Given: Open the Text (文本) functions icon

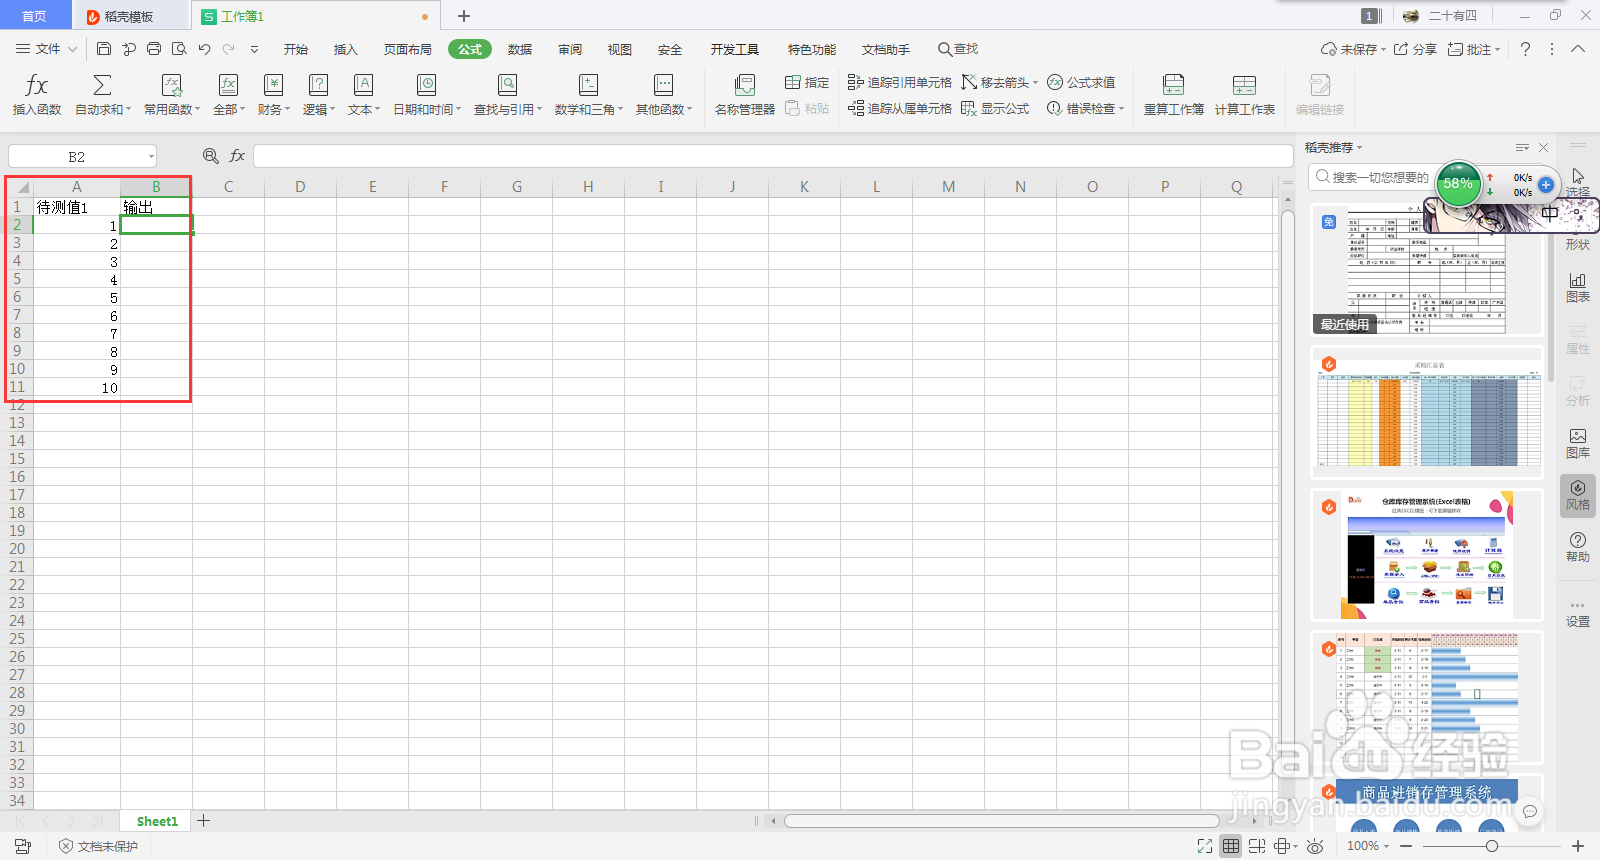Looking at the screenshot, I should tap(364, 85).
